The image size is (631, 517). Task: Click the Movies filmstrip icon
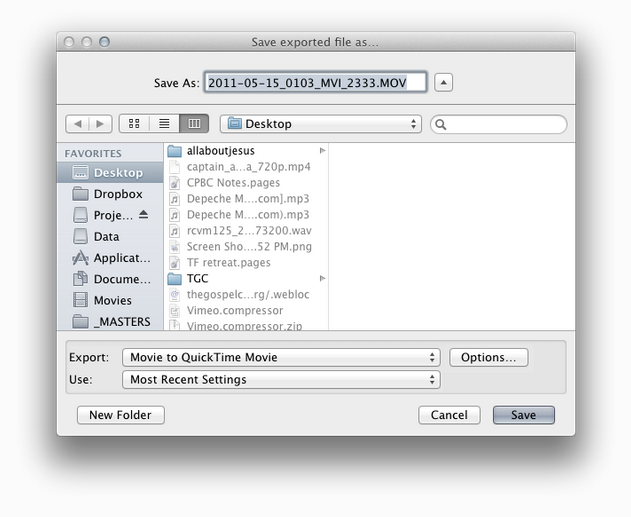pyautogui.click(x=80, y=300)
